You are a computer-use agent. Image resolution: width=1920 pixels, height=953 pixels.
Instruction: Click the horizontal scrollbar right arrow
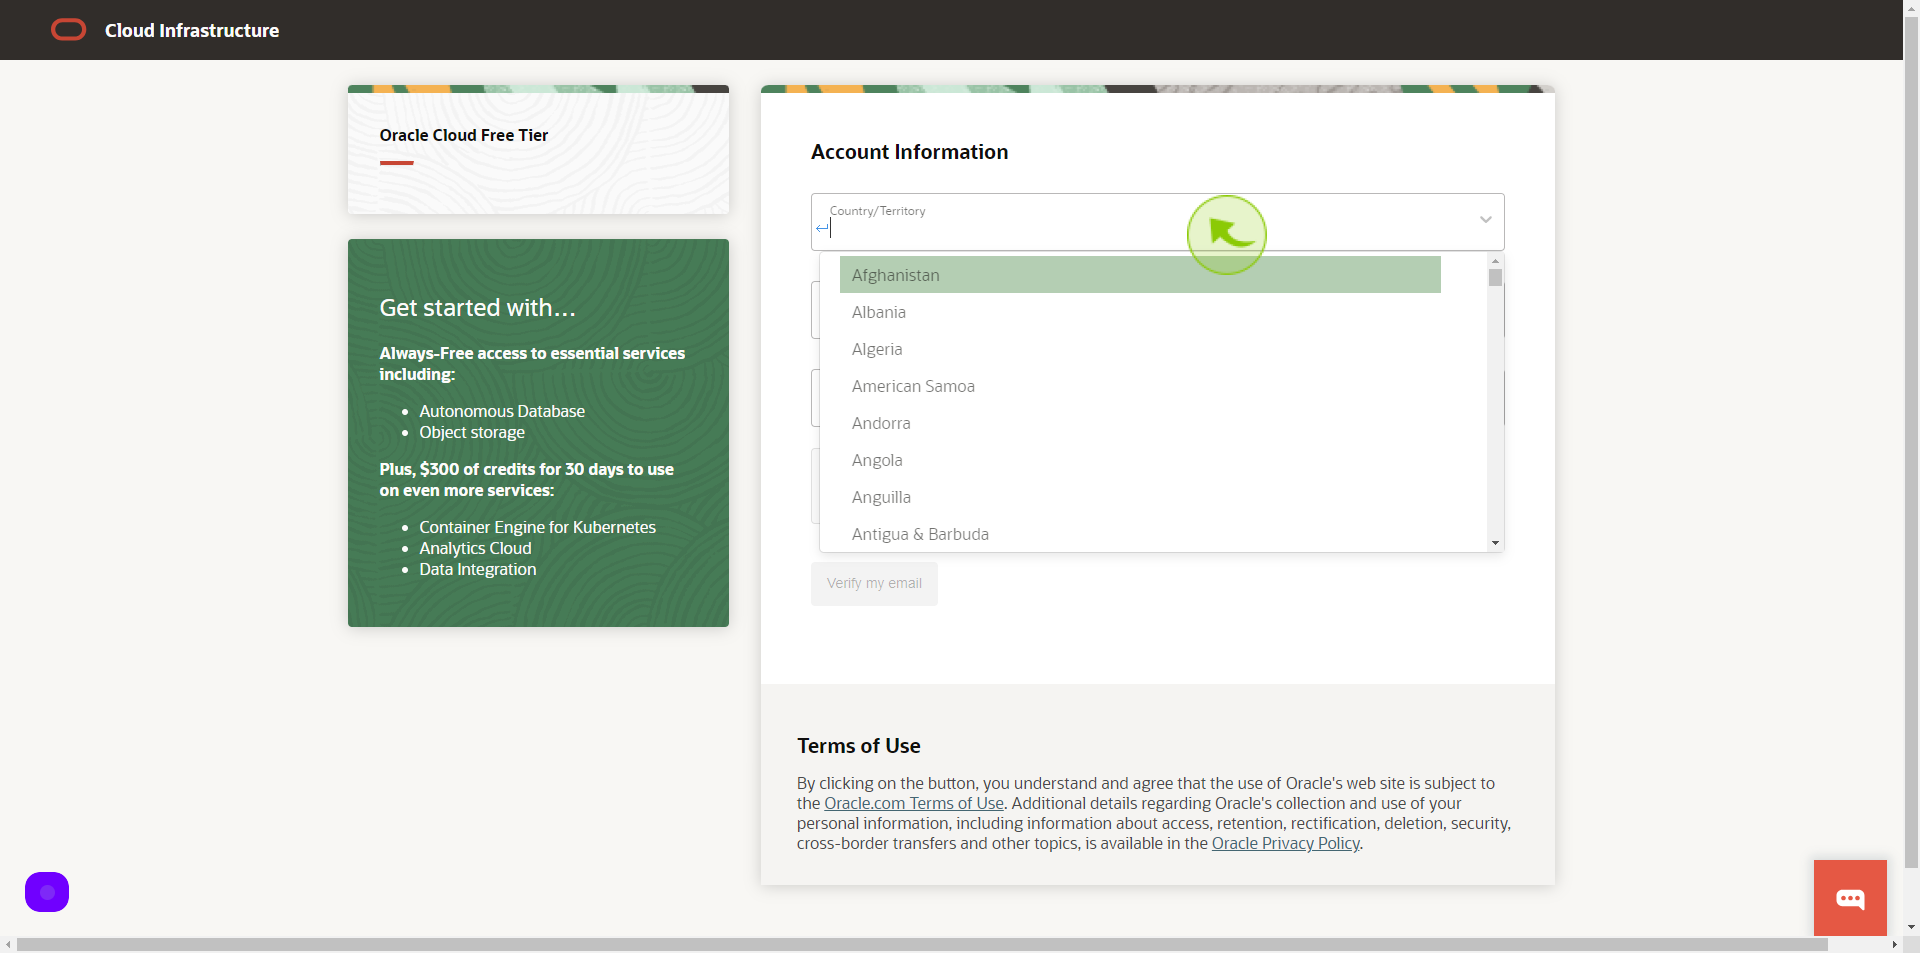tap(1894, 944)
